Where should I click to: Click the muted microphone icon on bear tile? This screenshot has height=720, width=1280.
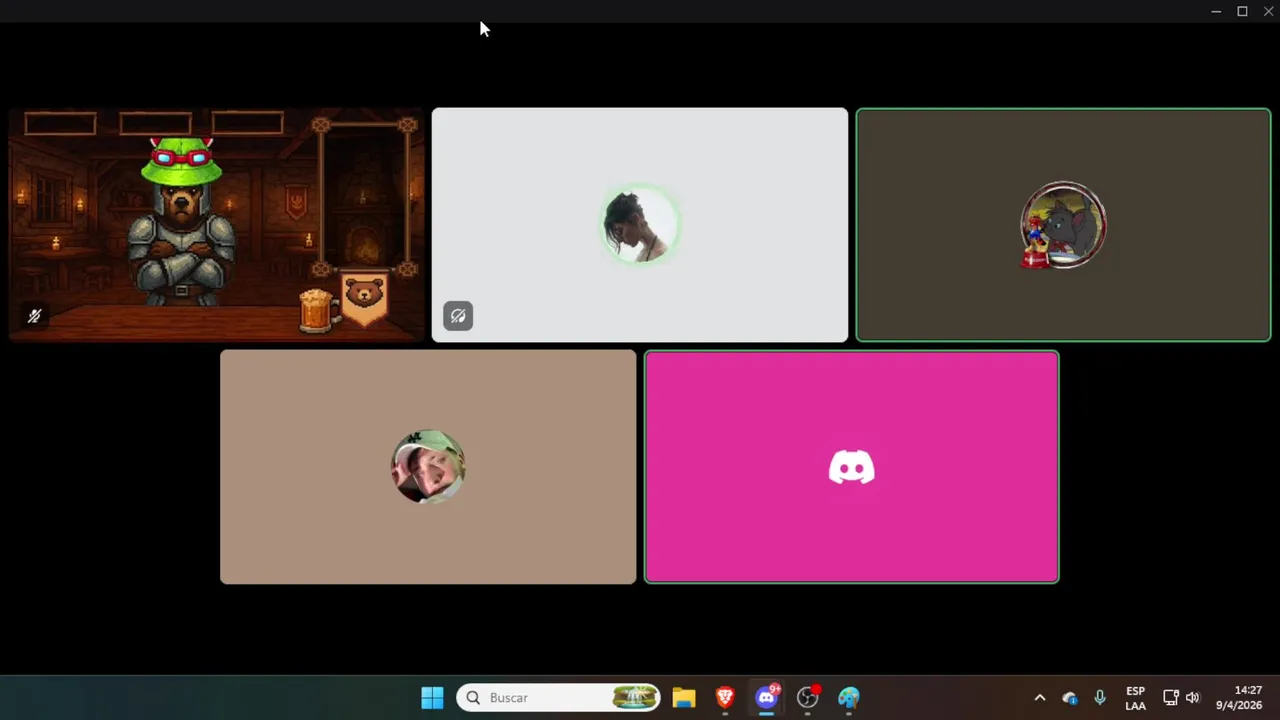pyautogui.click(x=34, y=316)
